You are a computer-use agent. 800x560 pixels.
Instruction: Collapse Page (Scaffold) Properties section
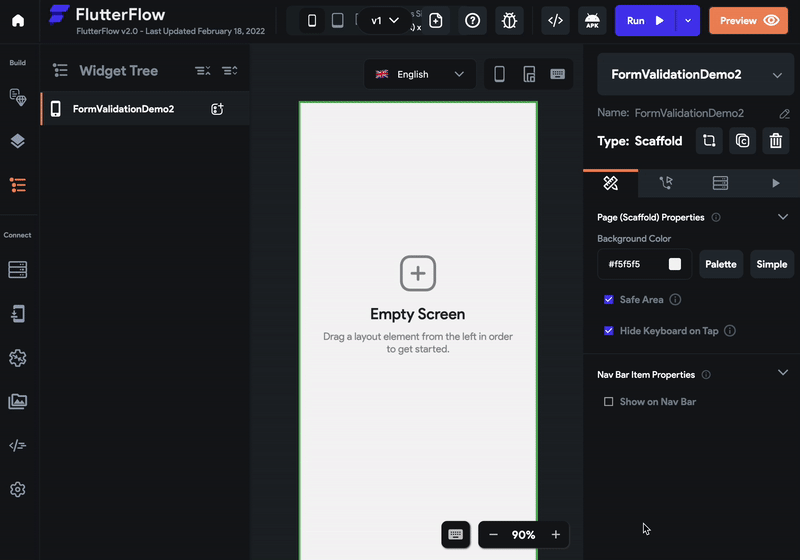point(783,217)
